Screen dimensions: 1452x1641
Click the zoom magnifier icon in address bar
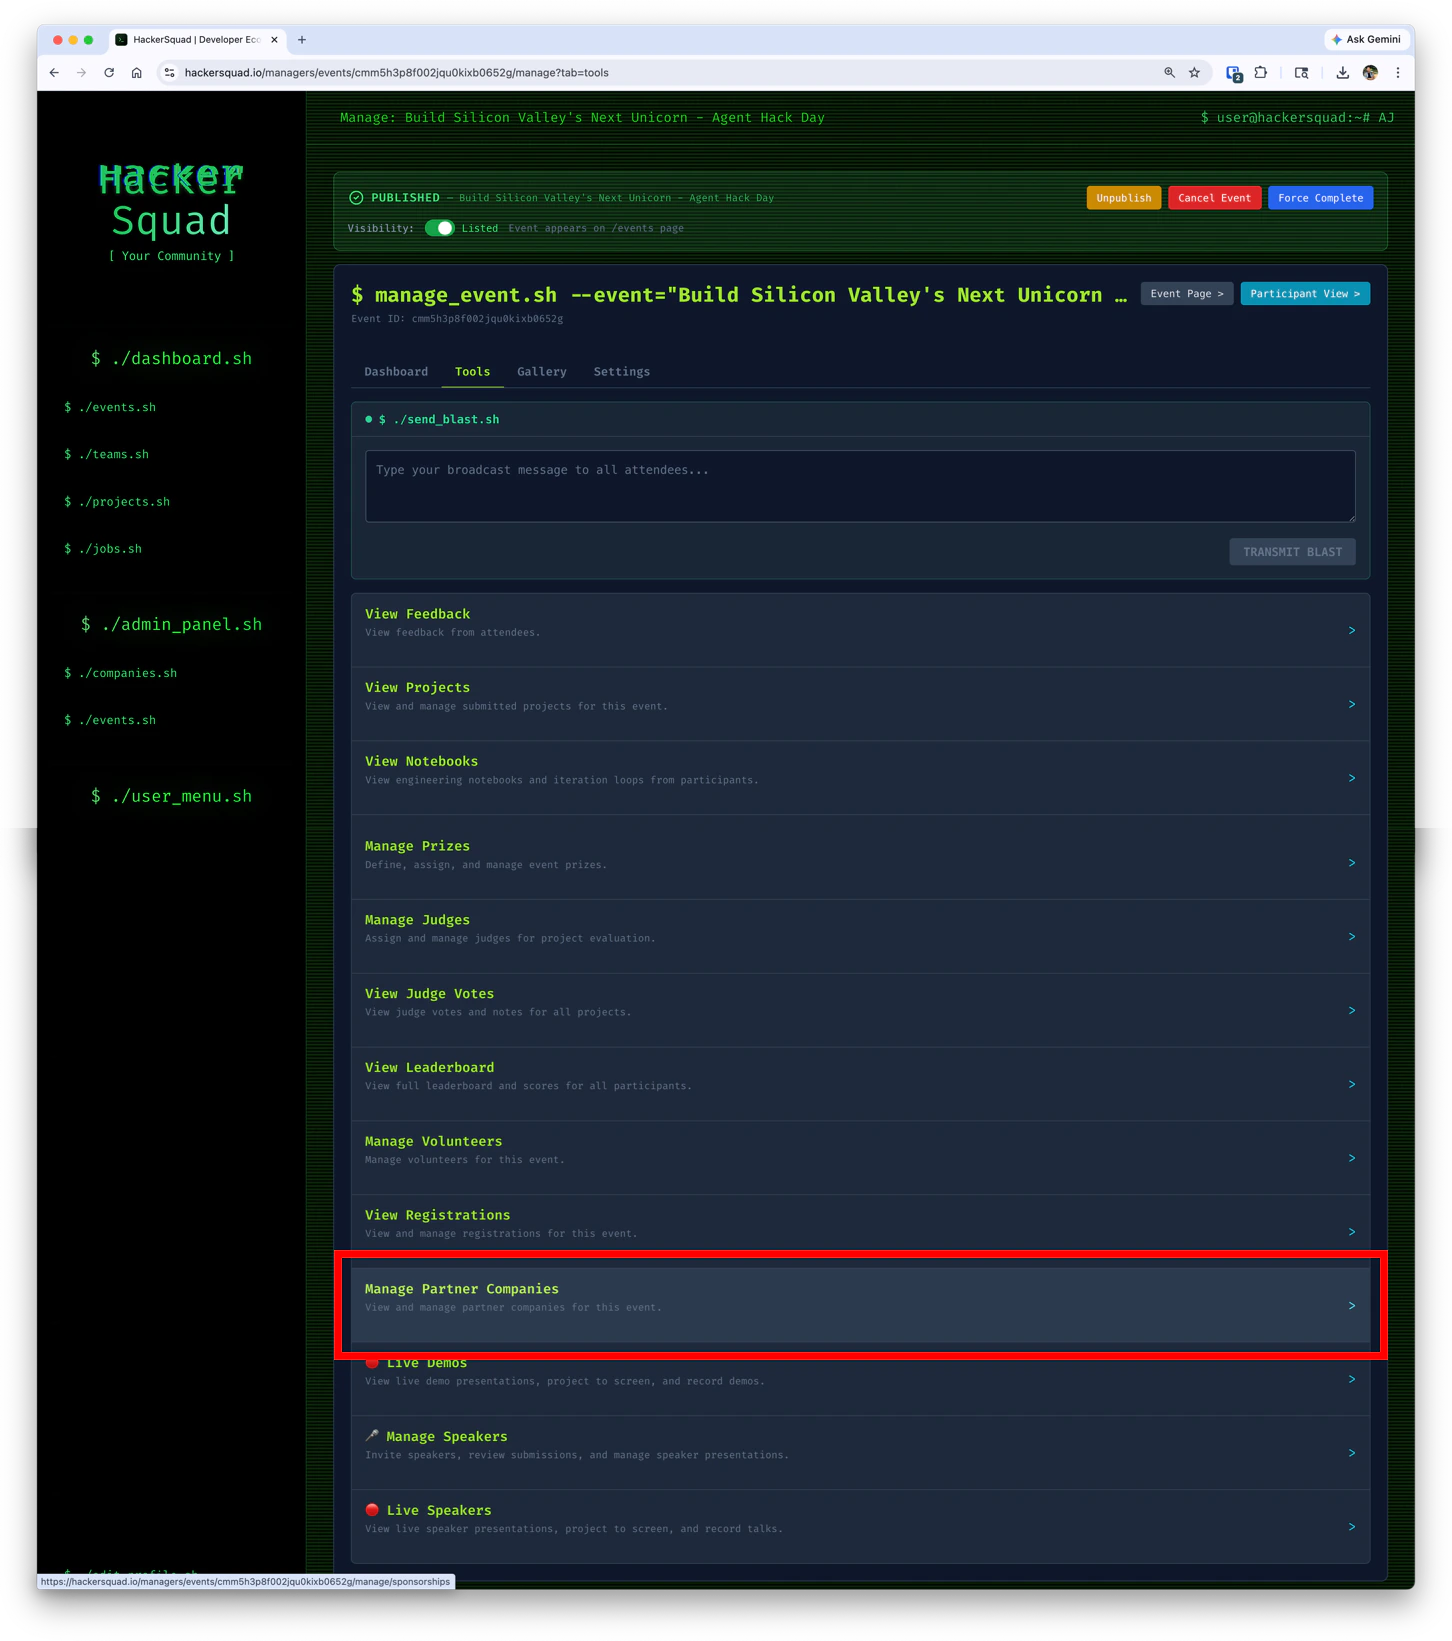1169,73
